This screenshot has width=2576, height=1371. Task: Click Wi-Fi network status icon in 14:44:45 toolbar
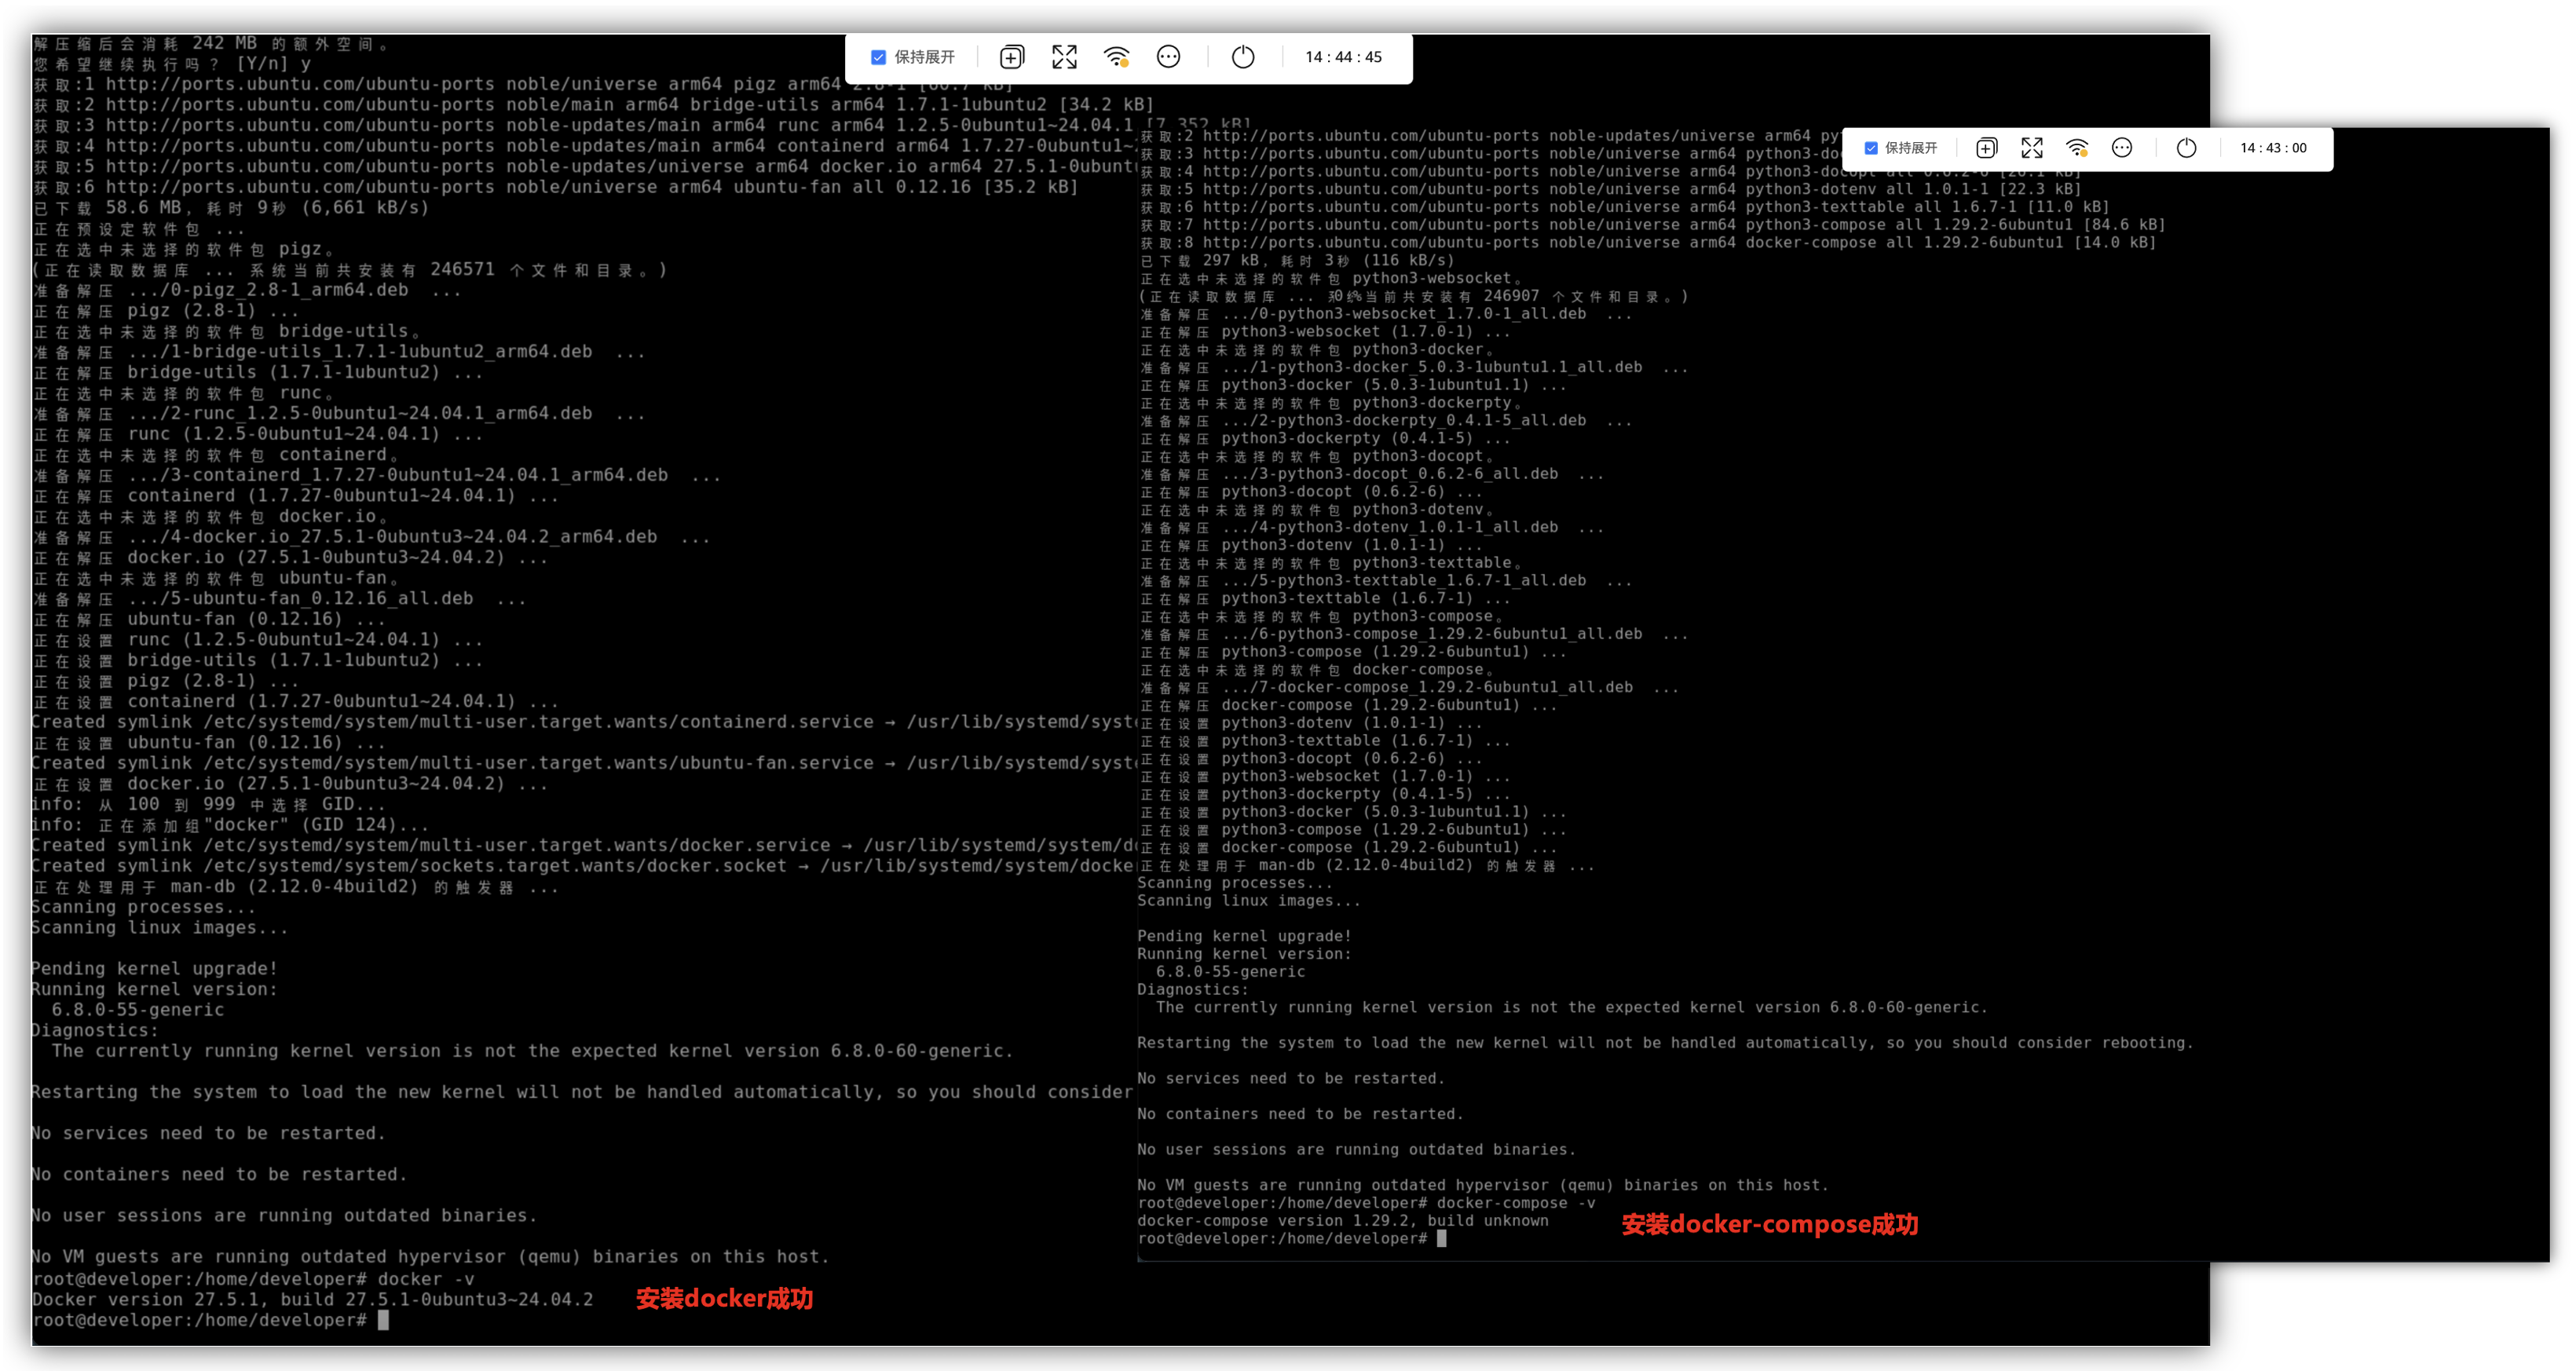click(x=1117, y=57)
